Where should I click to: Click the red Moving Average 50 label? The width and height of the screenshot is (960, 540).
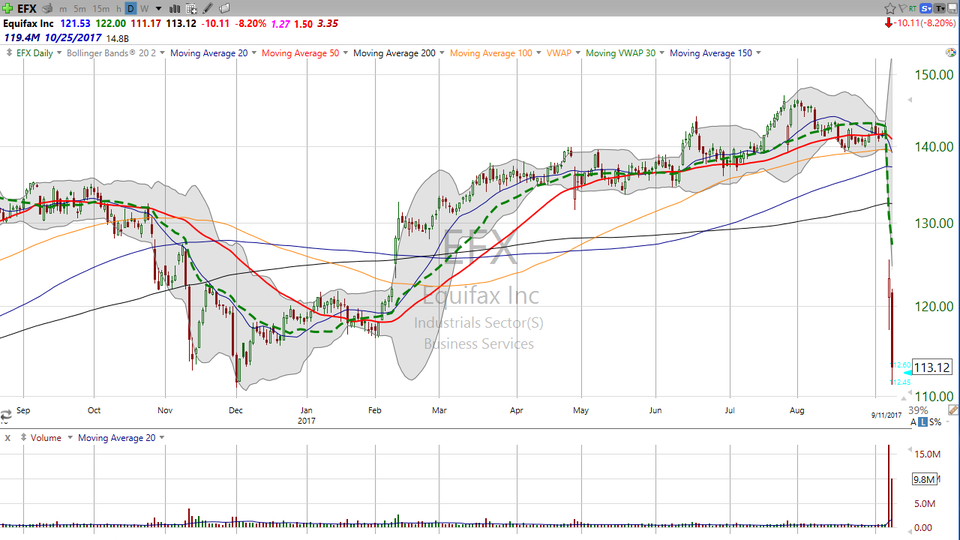300,53
